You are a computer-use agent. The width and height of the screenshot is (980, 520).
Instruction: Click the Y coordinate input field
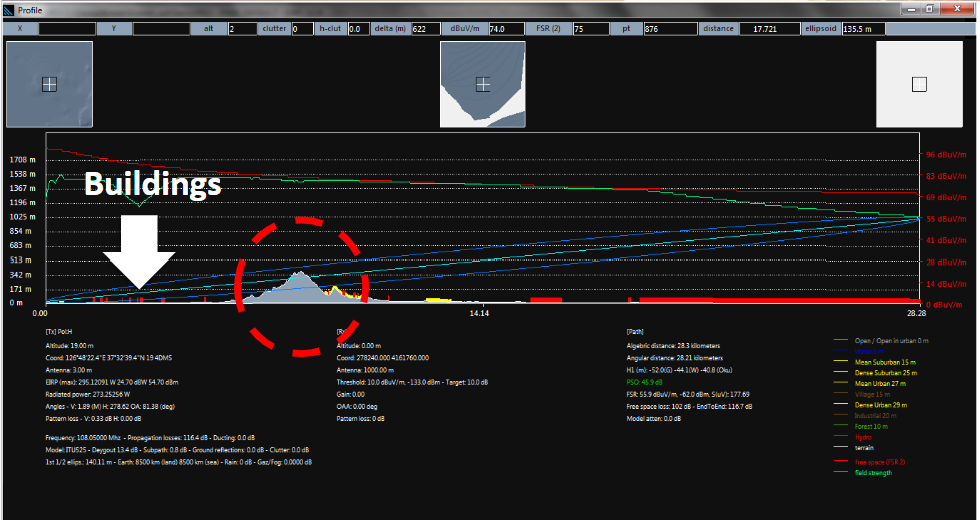161,29
